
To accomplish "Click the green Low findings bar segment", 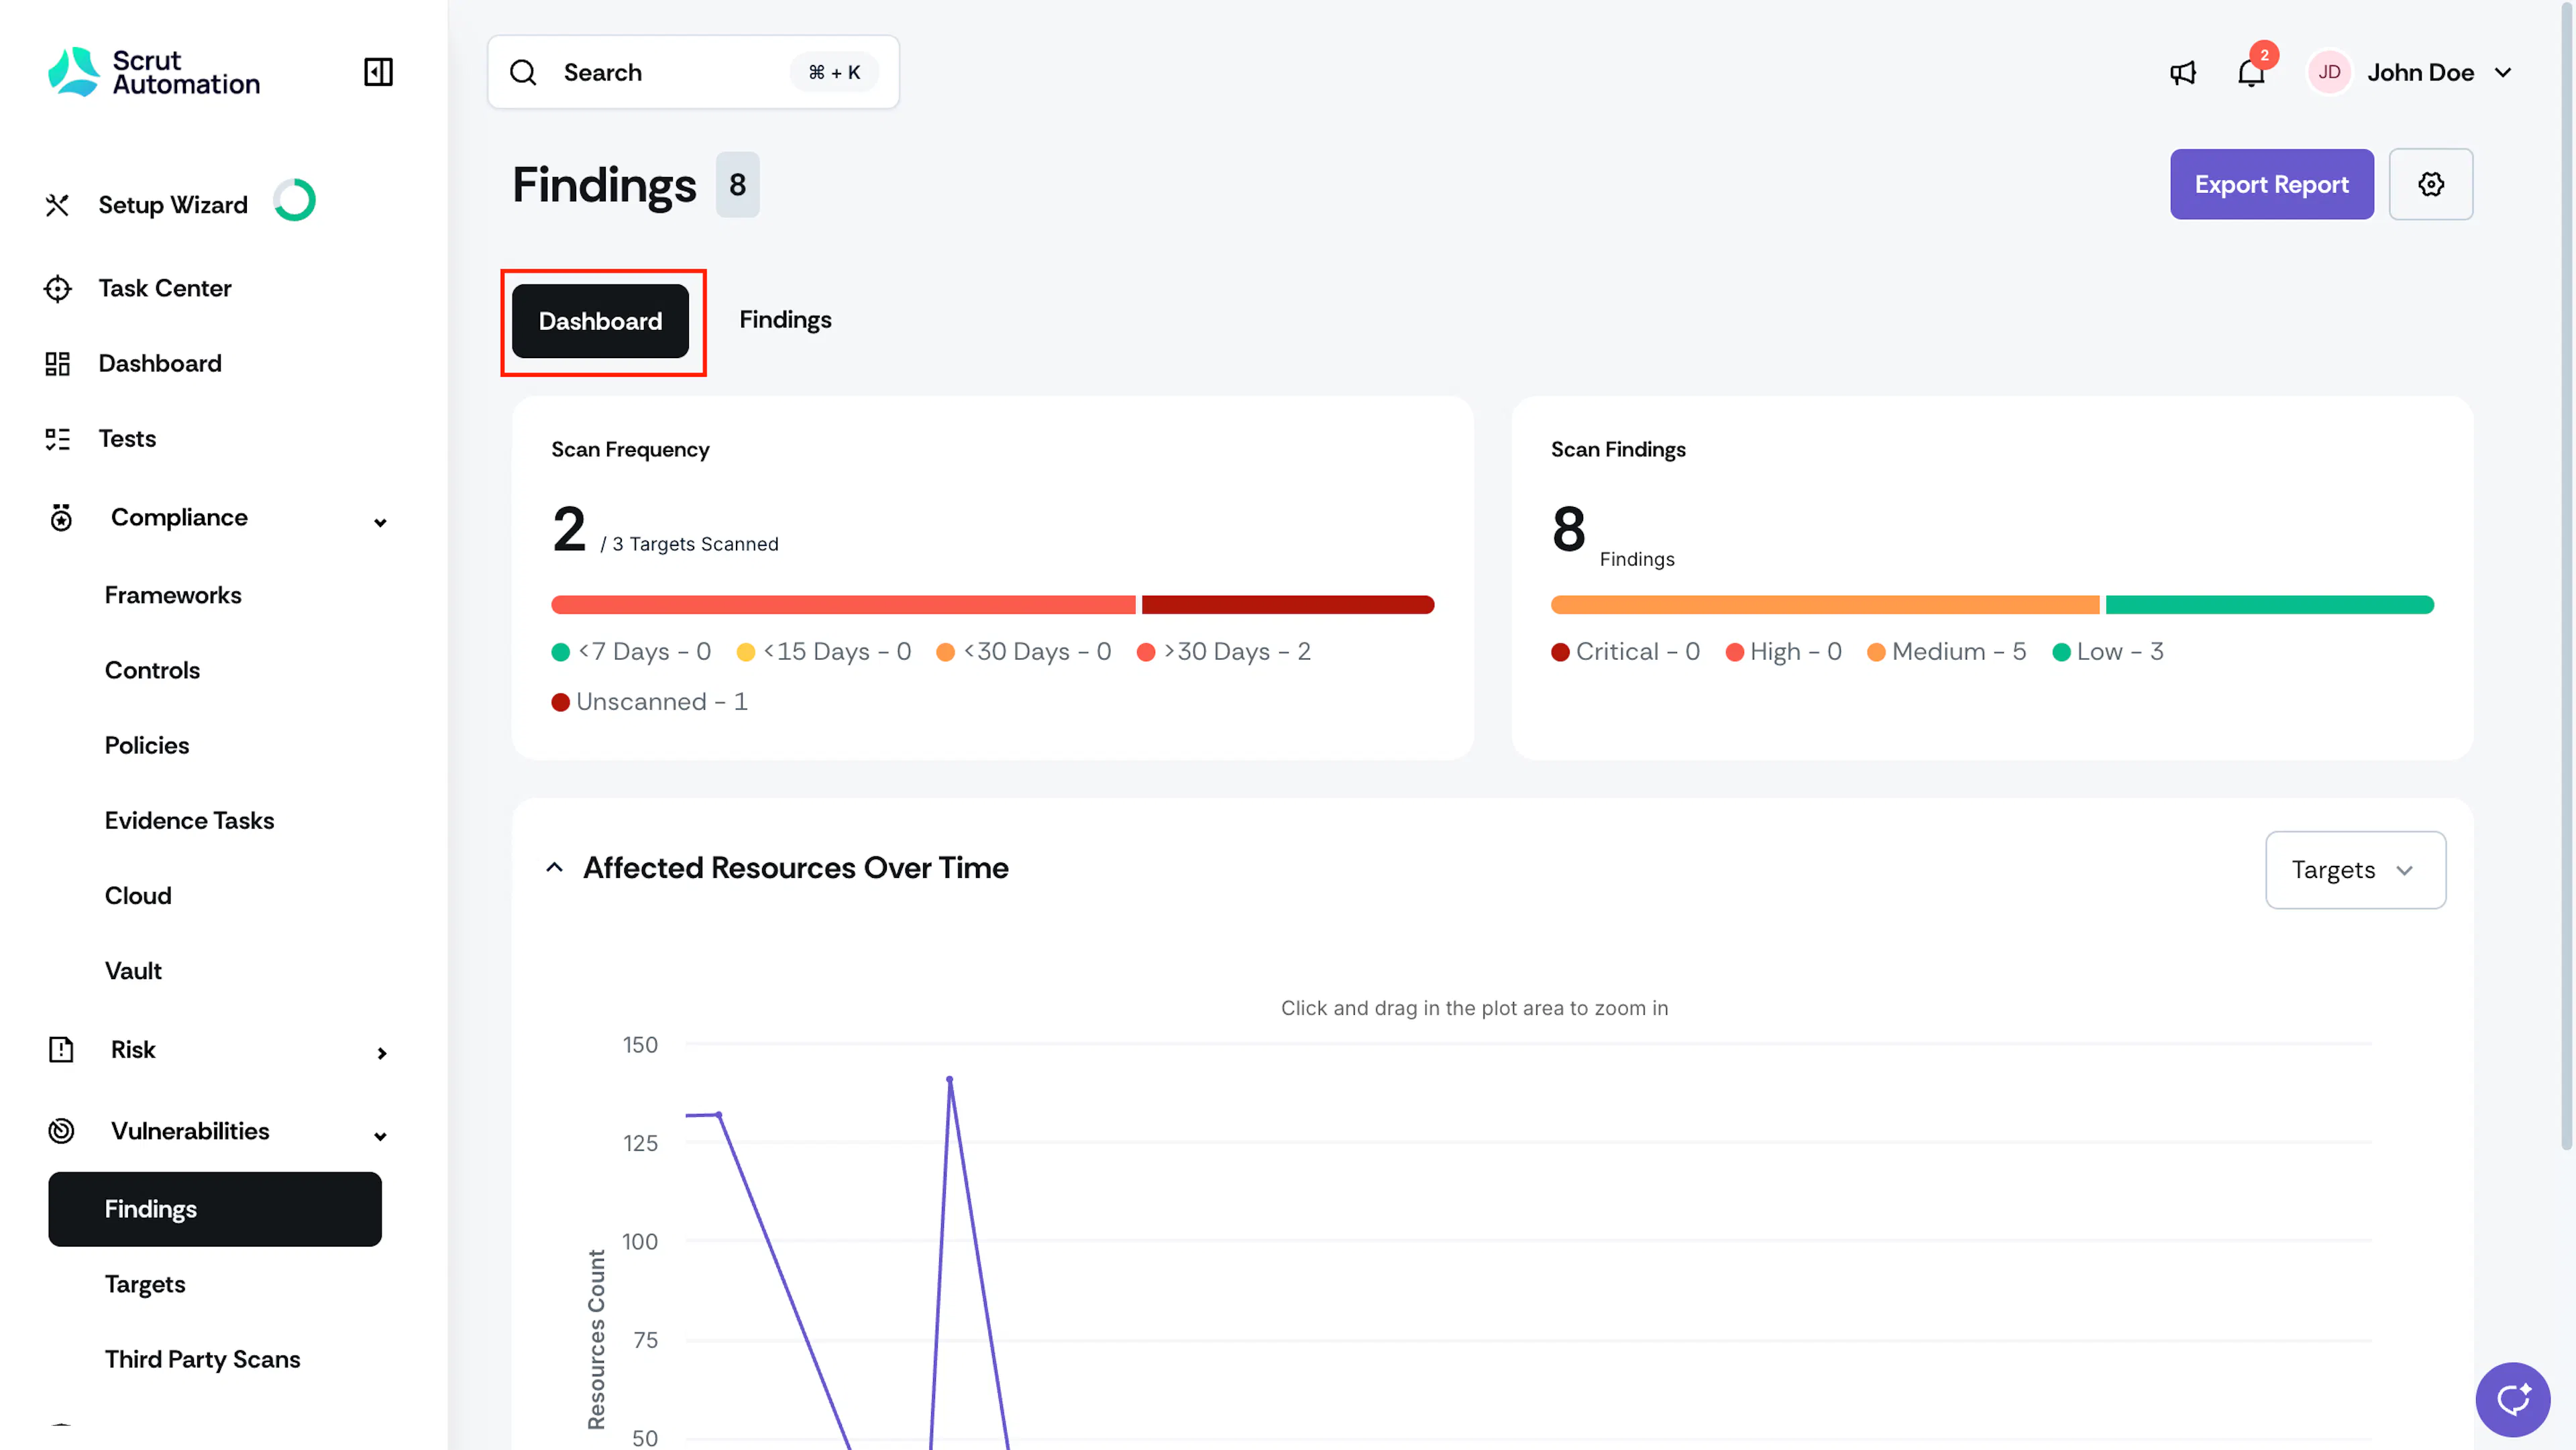I will click(x=2270, y=604).
